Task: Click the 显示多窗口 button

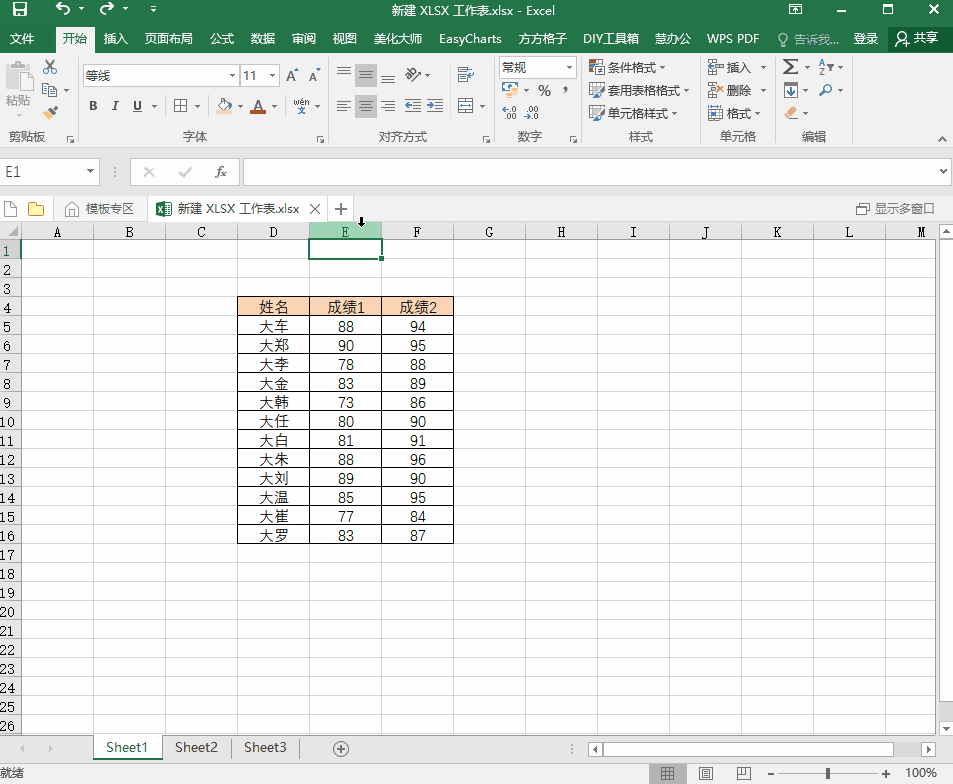Action: coord(895,209)
